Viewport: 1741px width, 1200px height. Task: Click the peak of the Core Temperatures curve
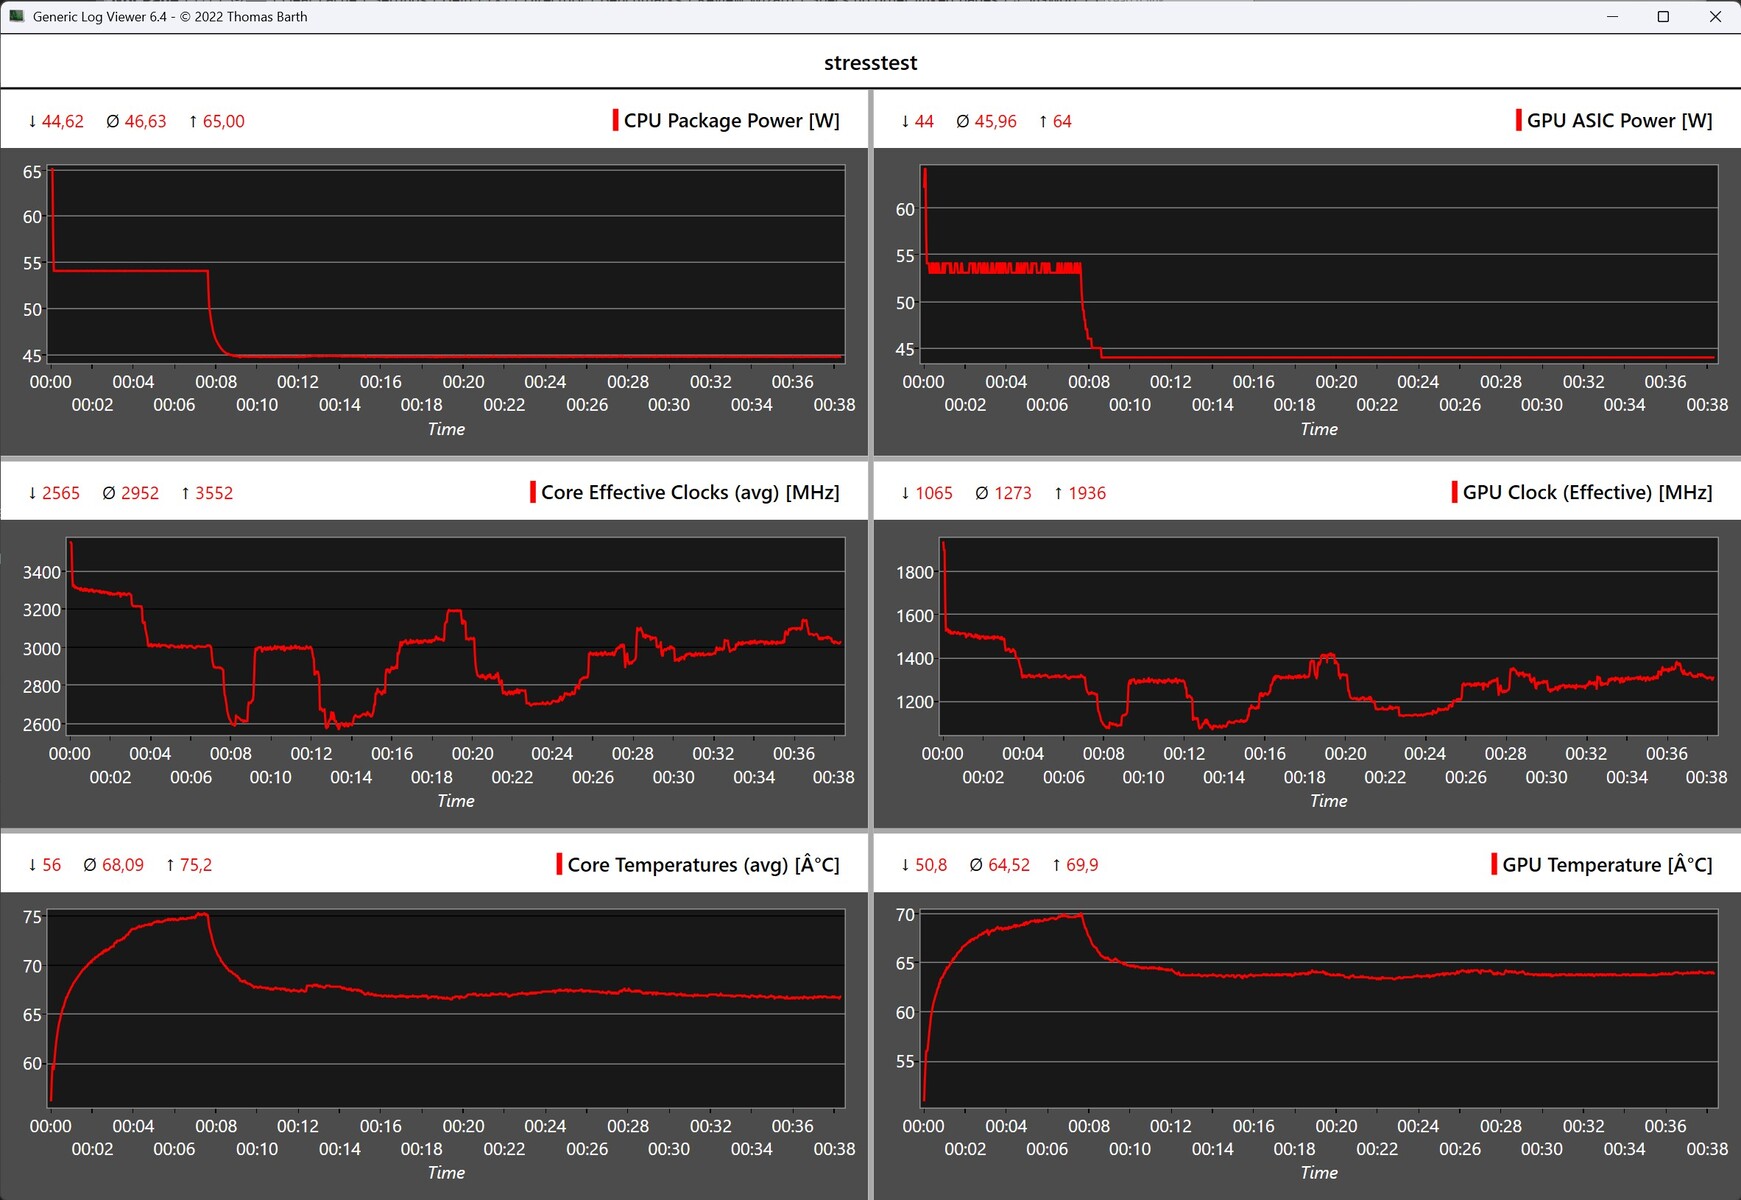click(x=203, y=914)
